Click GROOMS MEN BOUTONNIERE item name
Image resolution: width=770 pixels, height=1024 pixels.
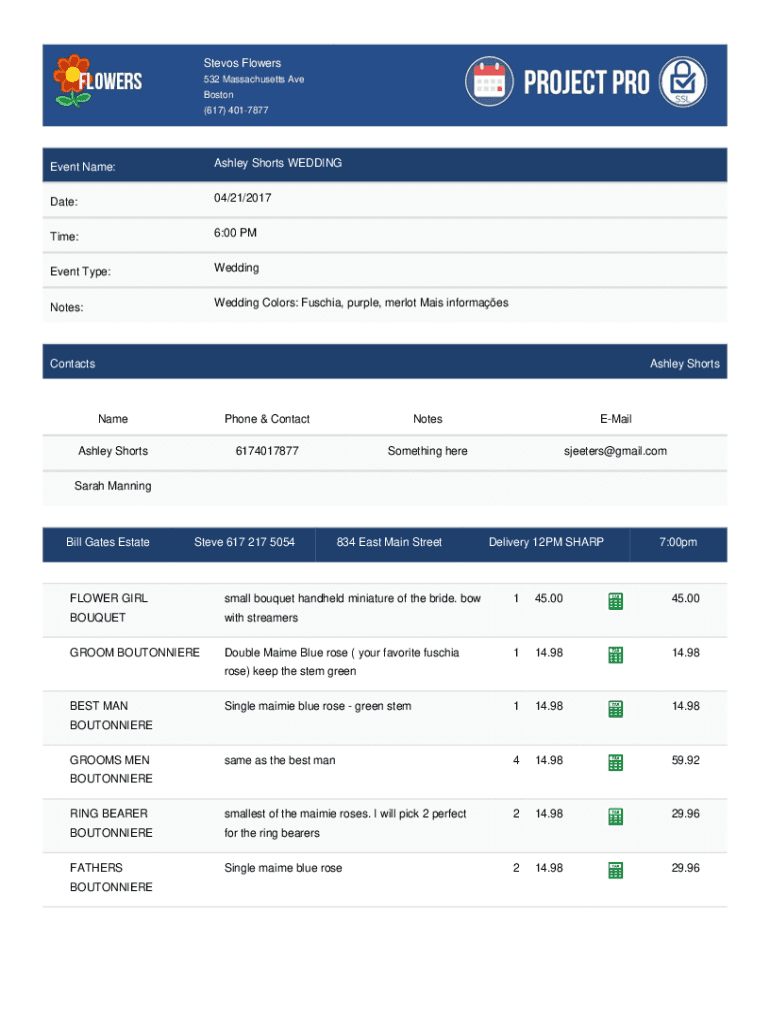111,769
